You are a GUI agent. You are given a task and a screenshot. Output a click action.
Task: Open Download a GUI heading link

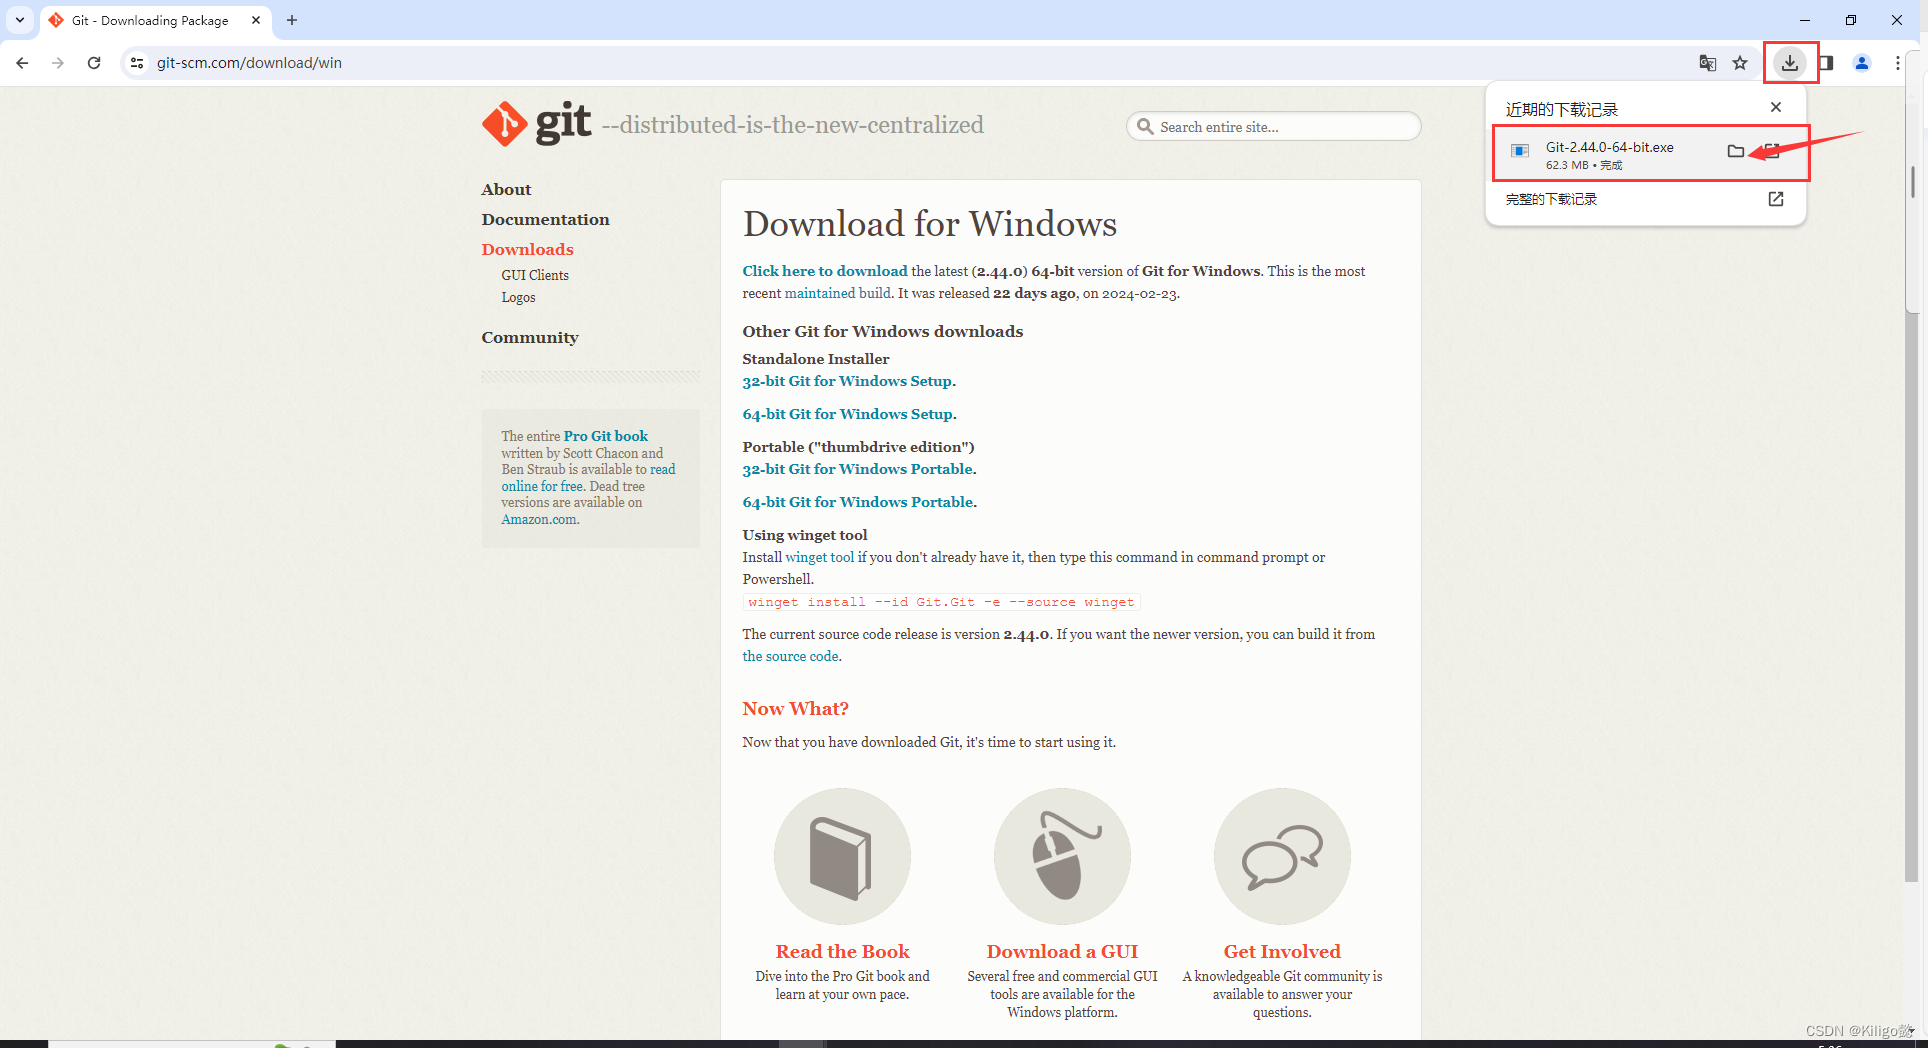pos(1062,951)
